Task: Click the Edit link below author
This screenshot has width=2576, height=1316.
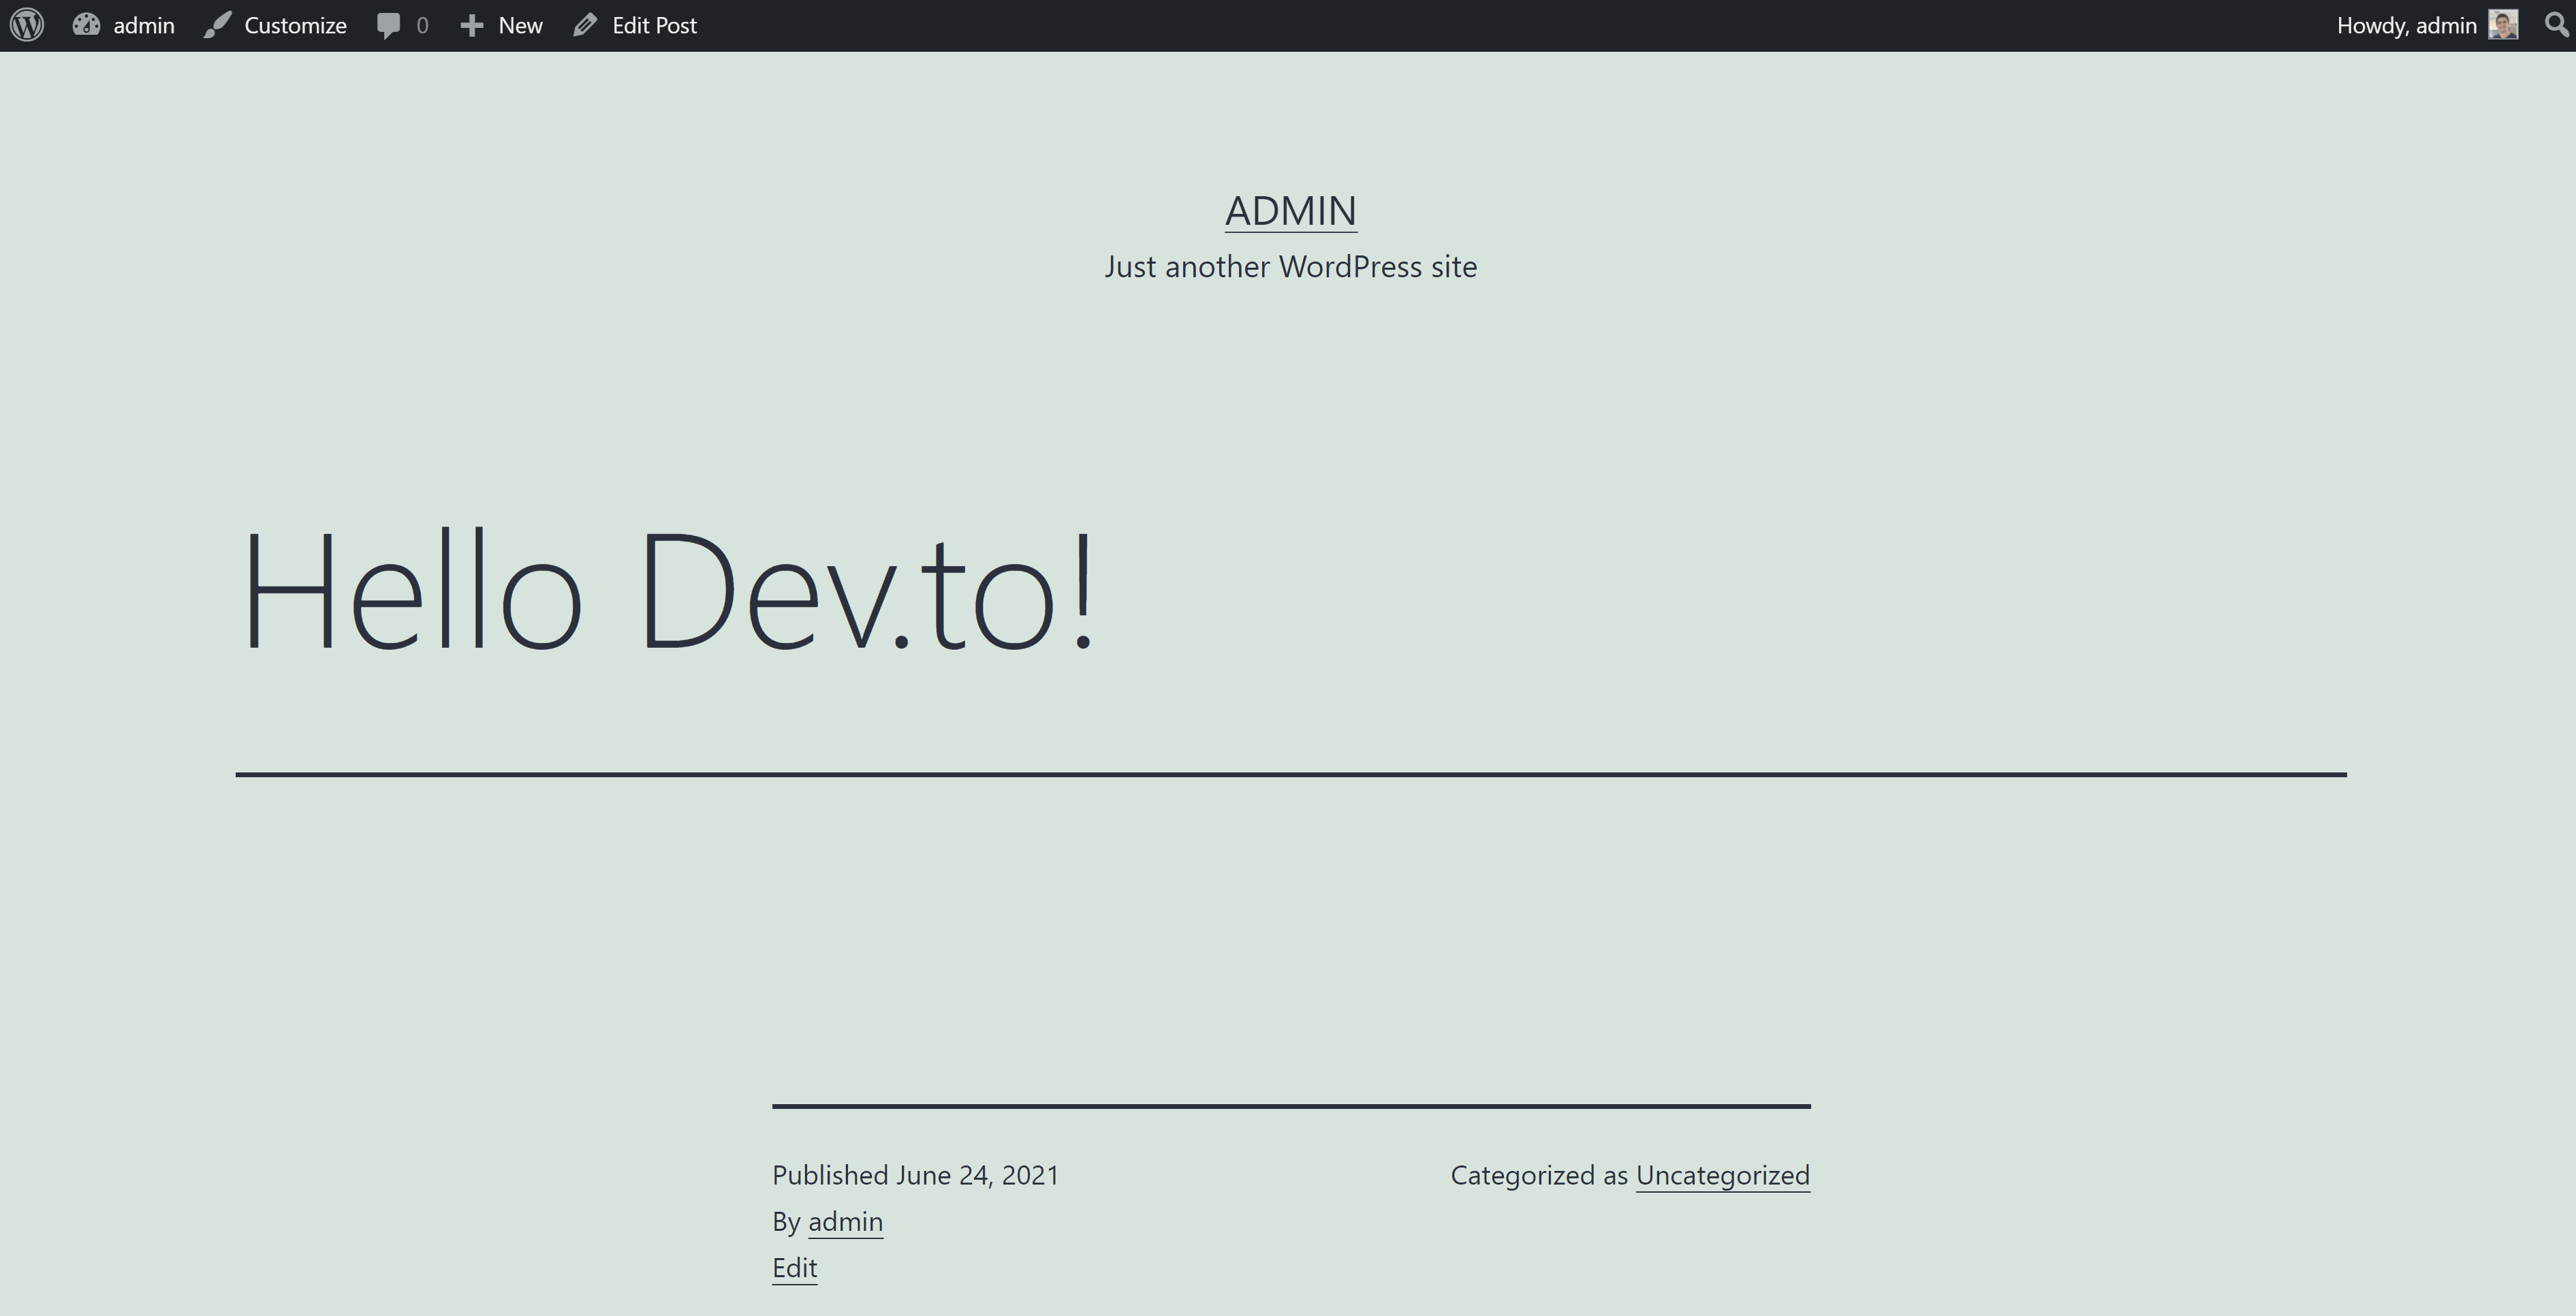Action: pyautogui.click(x=794, y=1268)
